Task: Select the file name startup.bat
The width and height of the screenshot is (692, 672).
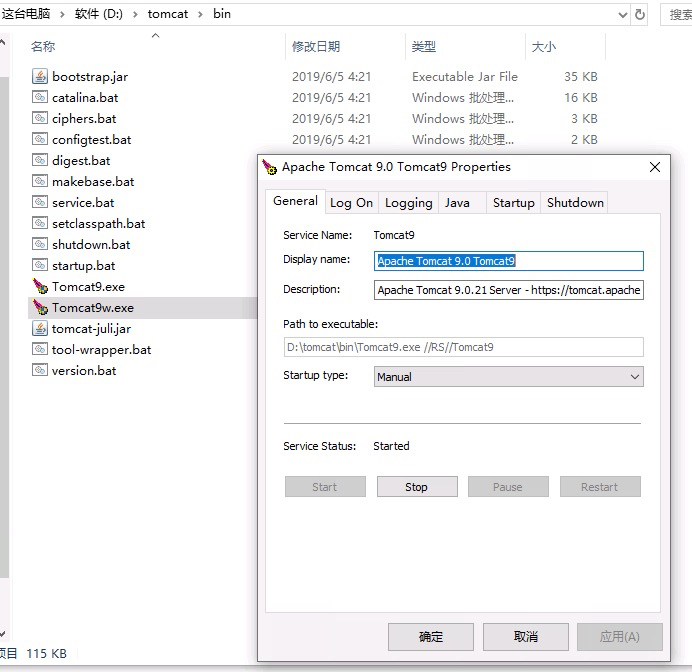Action: tap(83, 266)
